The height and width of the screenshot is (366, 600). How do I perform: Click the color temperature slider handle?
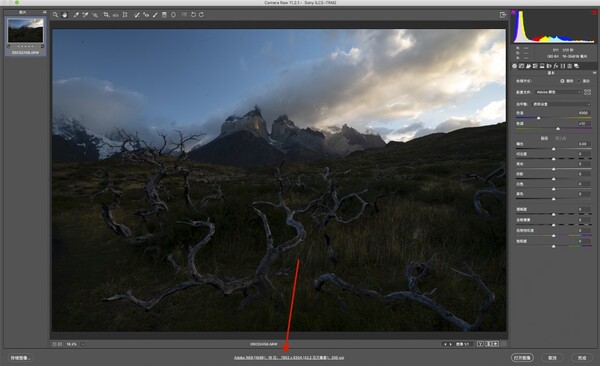point(538,118)
